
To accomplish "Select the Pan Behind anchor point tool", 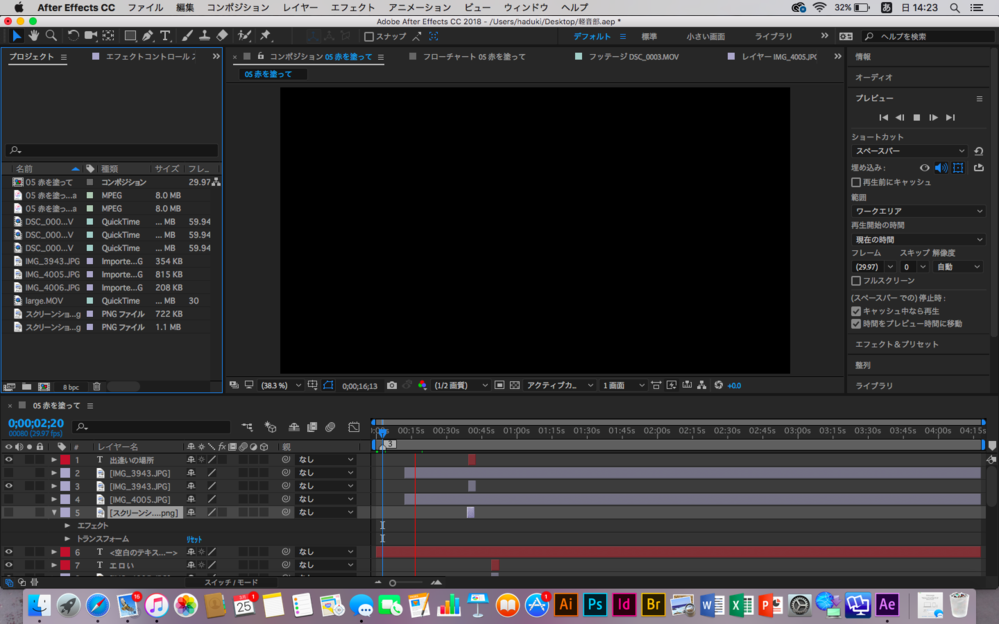I will 109,36.
